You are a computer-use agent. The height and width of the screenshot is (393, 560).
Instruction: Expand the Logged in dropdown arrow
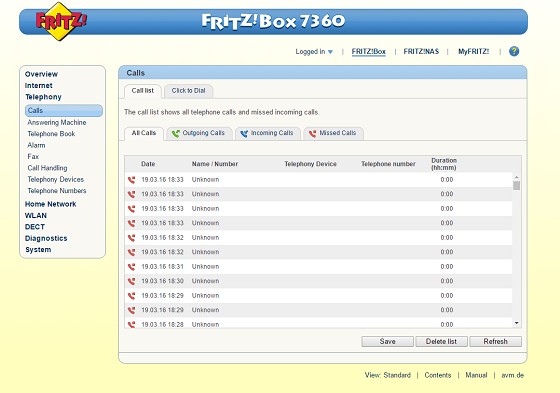(330, 52)
